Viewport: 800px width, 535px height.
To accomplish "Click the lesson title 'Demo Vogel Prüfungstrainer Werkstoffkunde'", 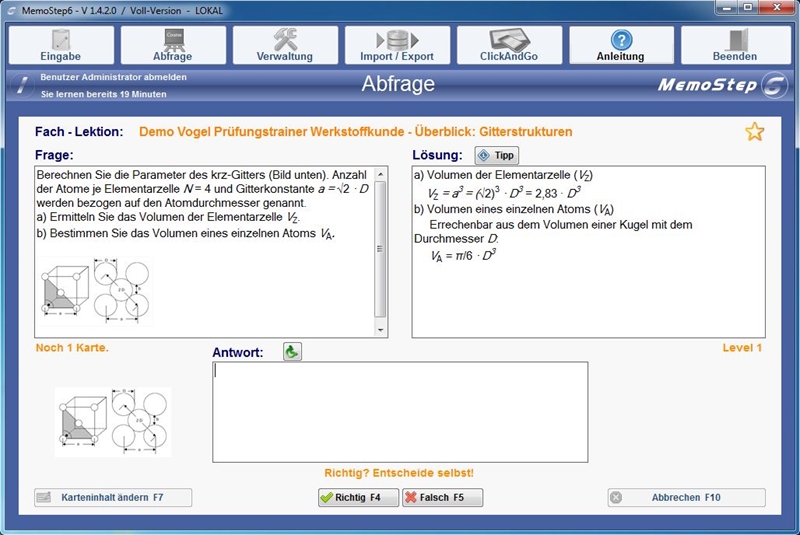I will 271,132.
